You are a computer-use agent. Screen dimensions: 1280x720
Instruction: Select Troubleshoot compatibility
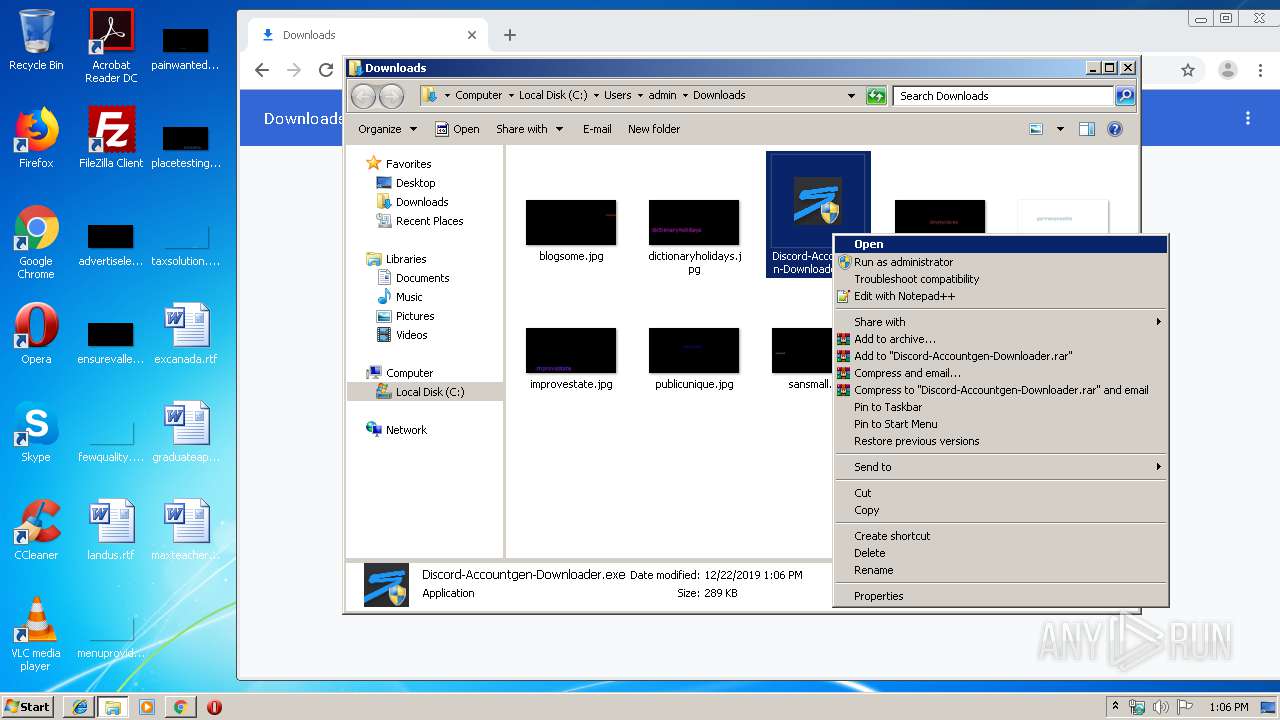pos(1000,279)
